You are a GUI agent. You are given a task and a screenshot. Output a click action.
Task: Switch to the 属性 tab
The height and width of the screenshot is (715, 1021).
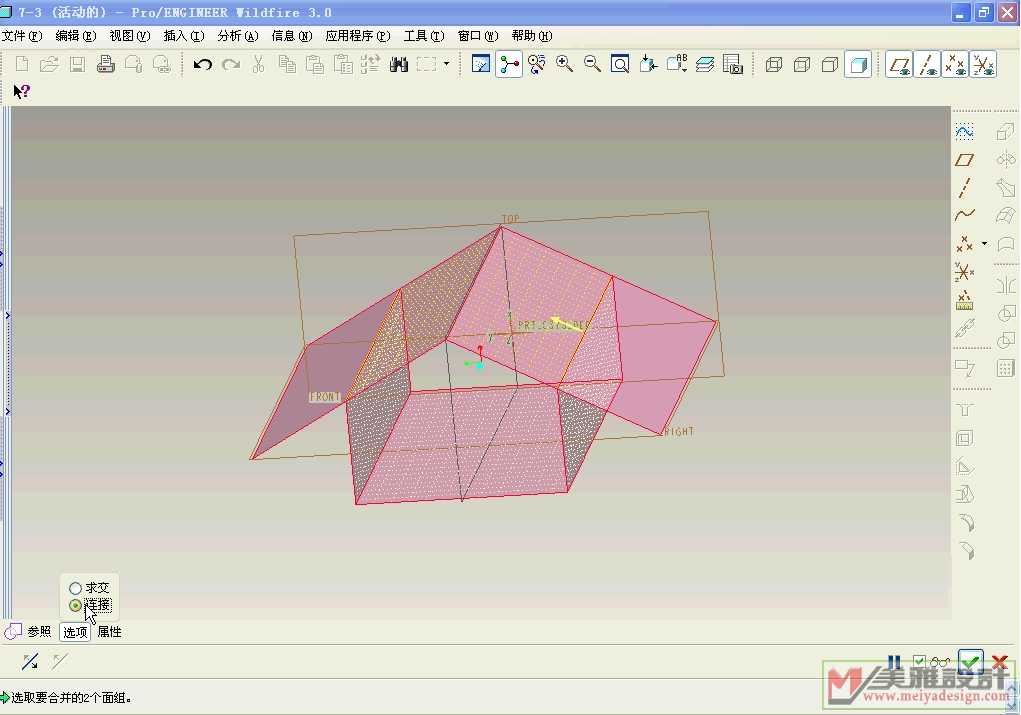point(109,632)
